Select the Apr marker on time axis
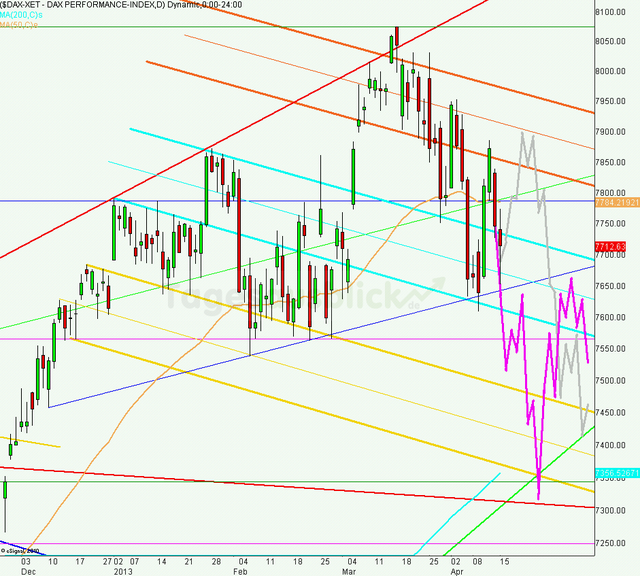This screenshot has width=640, height=576. 458,570
